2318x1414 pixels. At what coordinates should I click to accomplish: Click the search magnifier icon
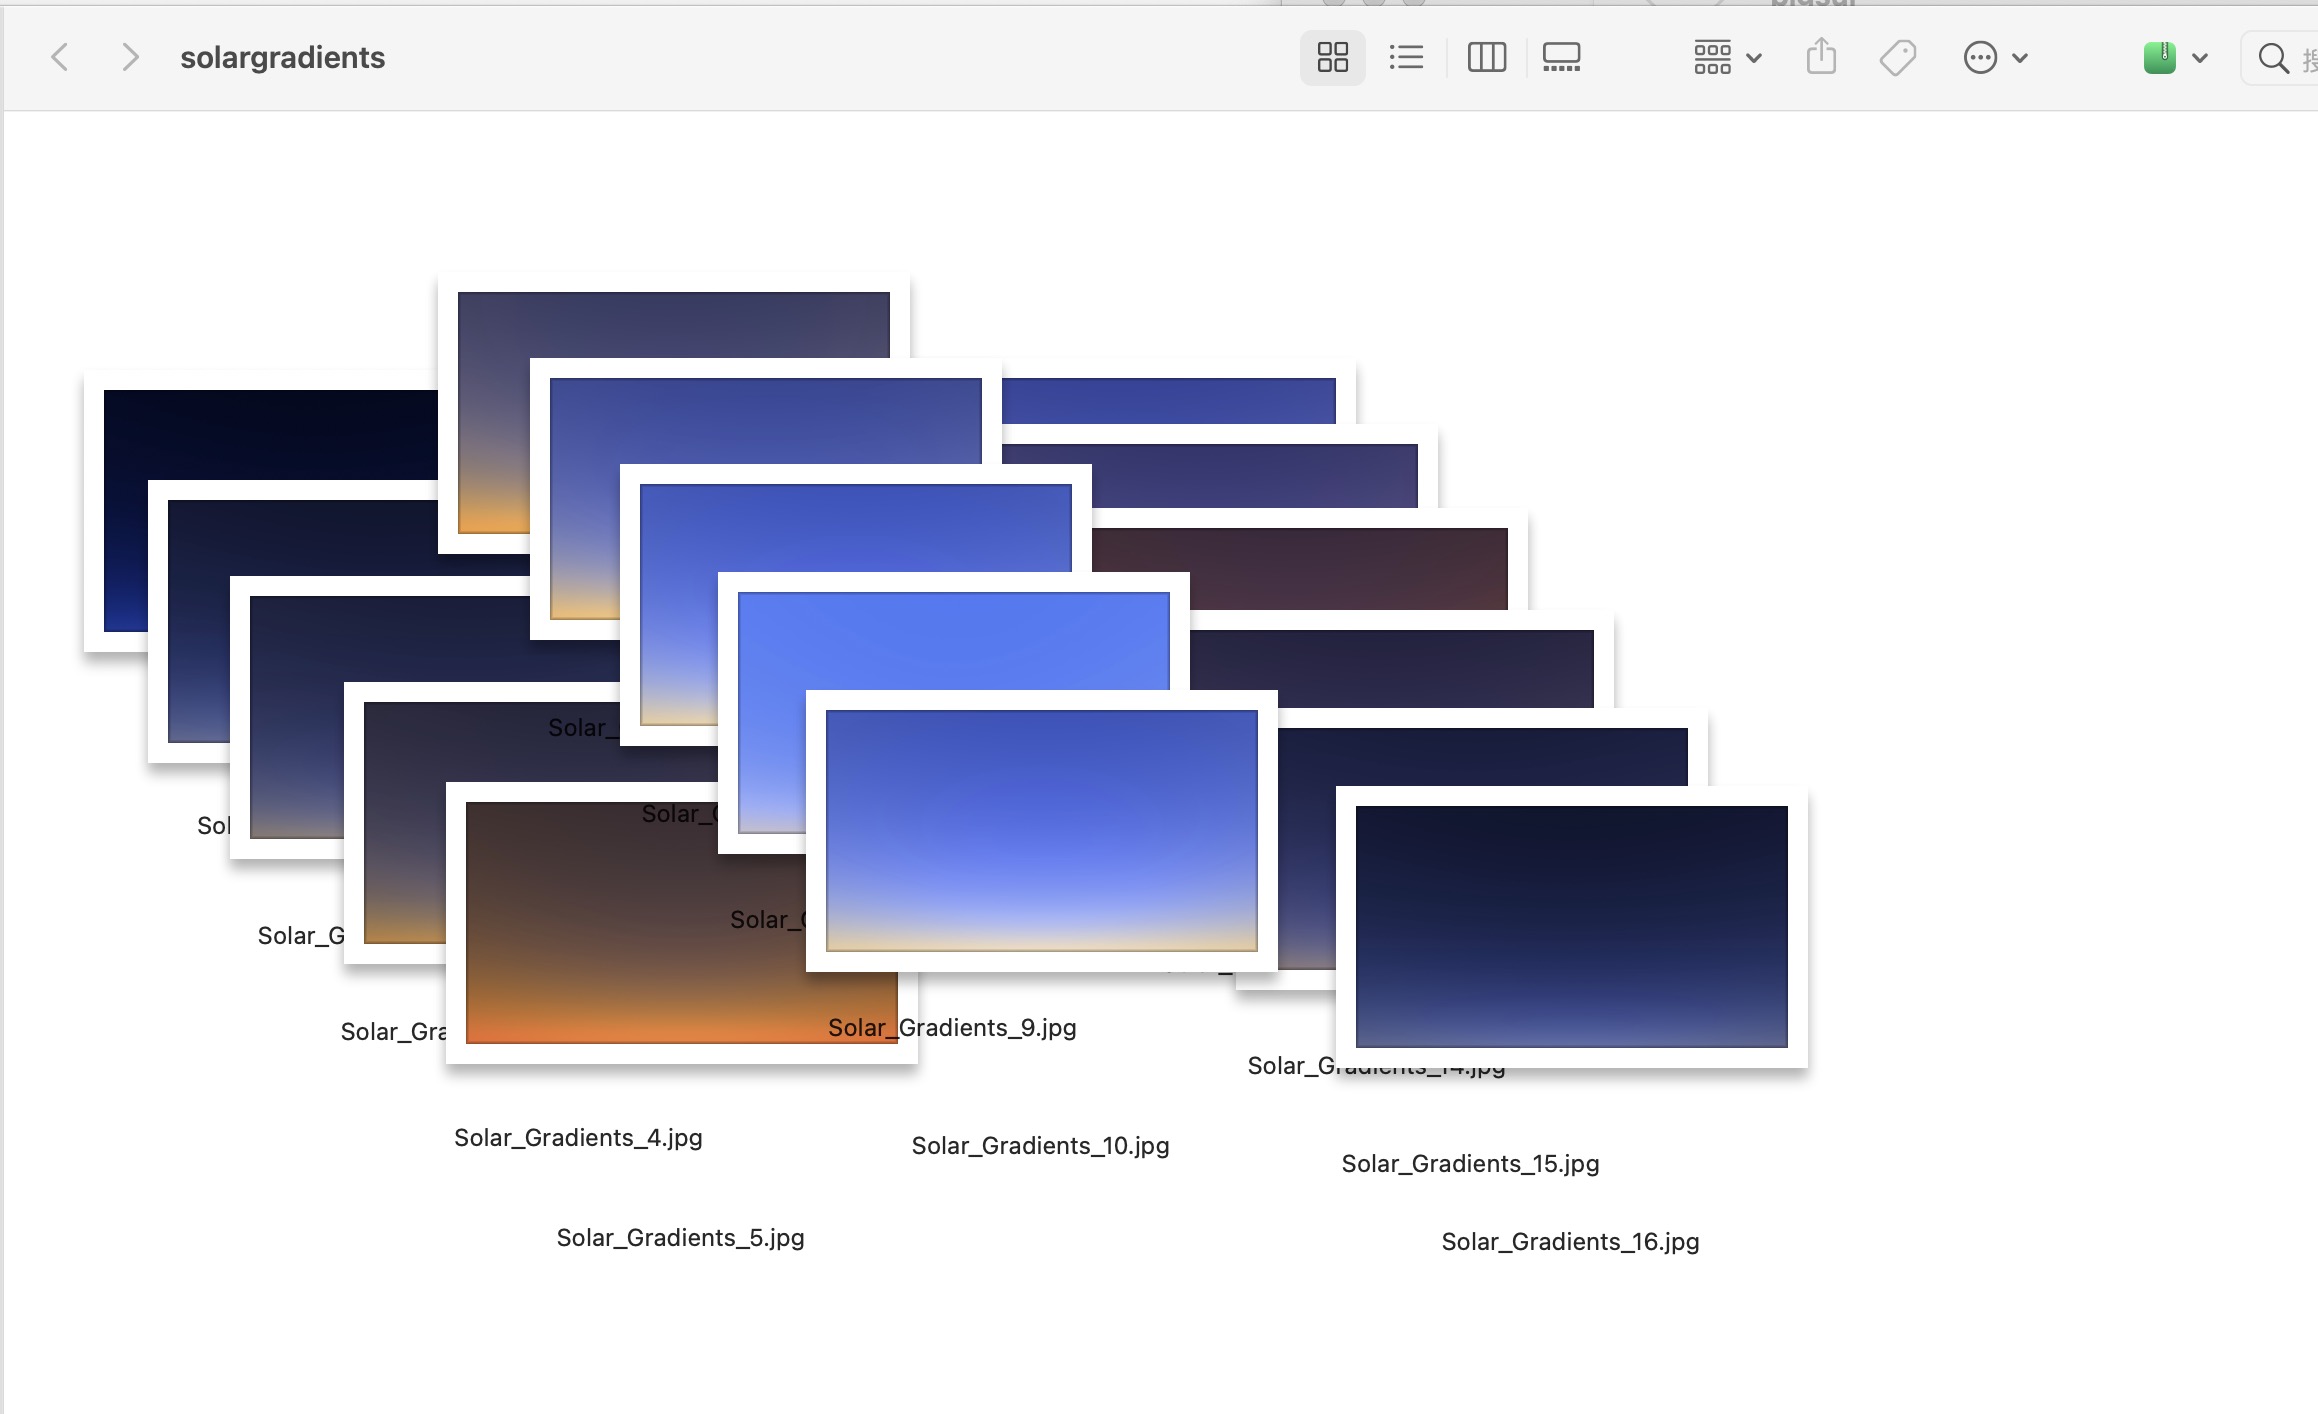pos(2273,58)
